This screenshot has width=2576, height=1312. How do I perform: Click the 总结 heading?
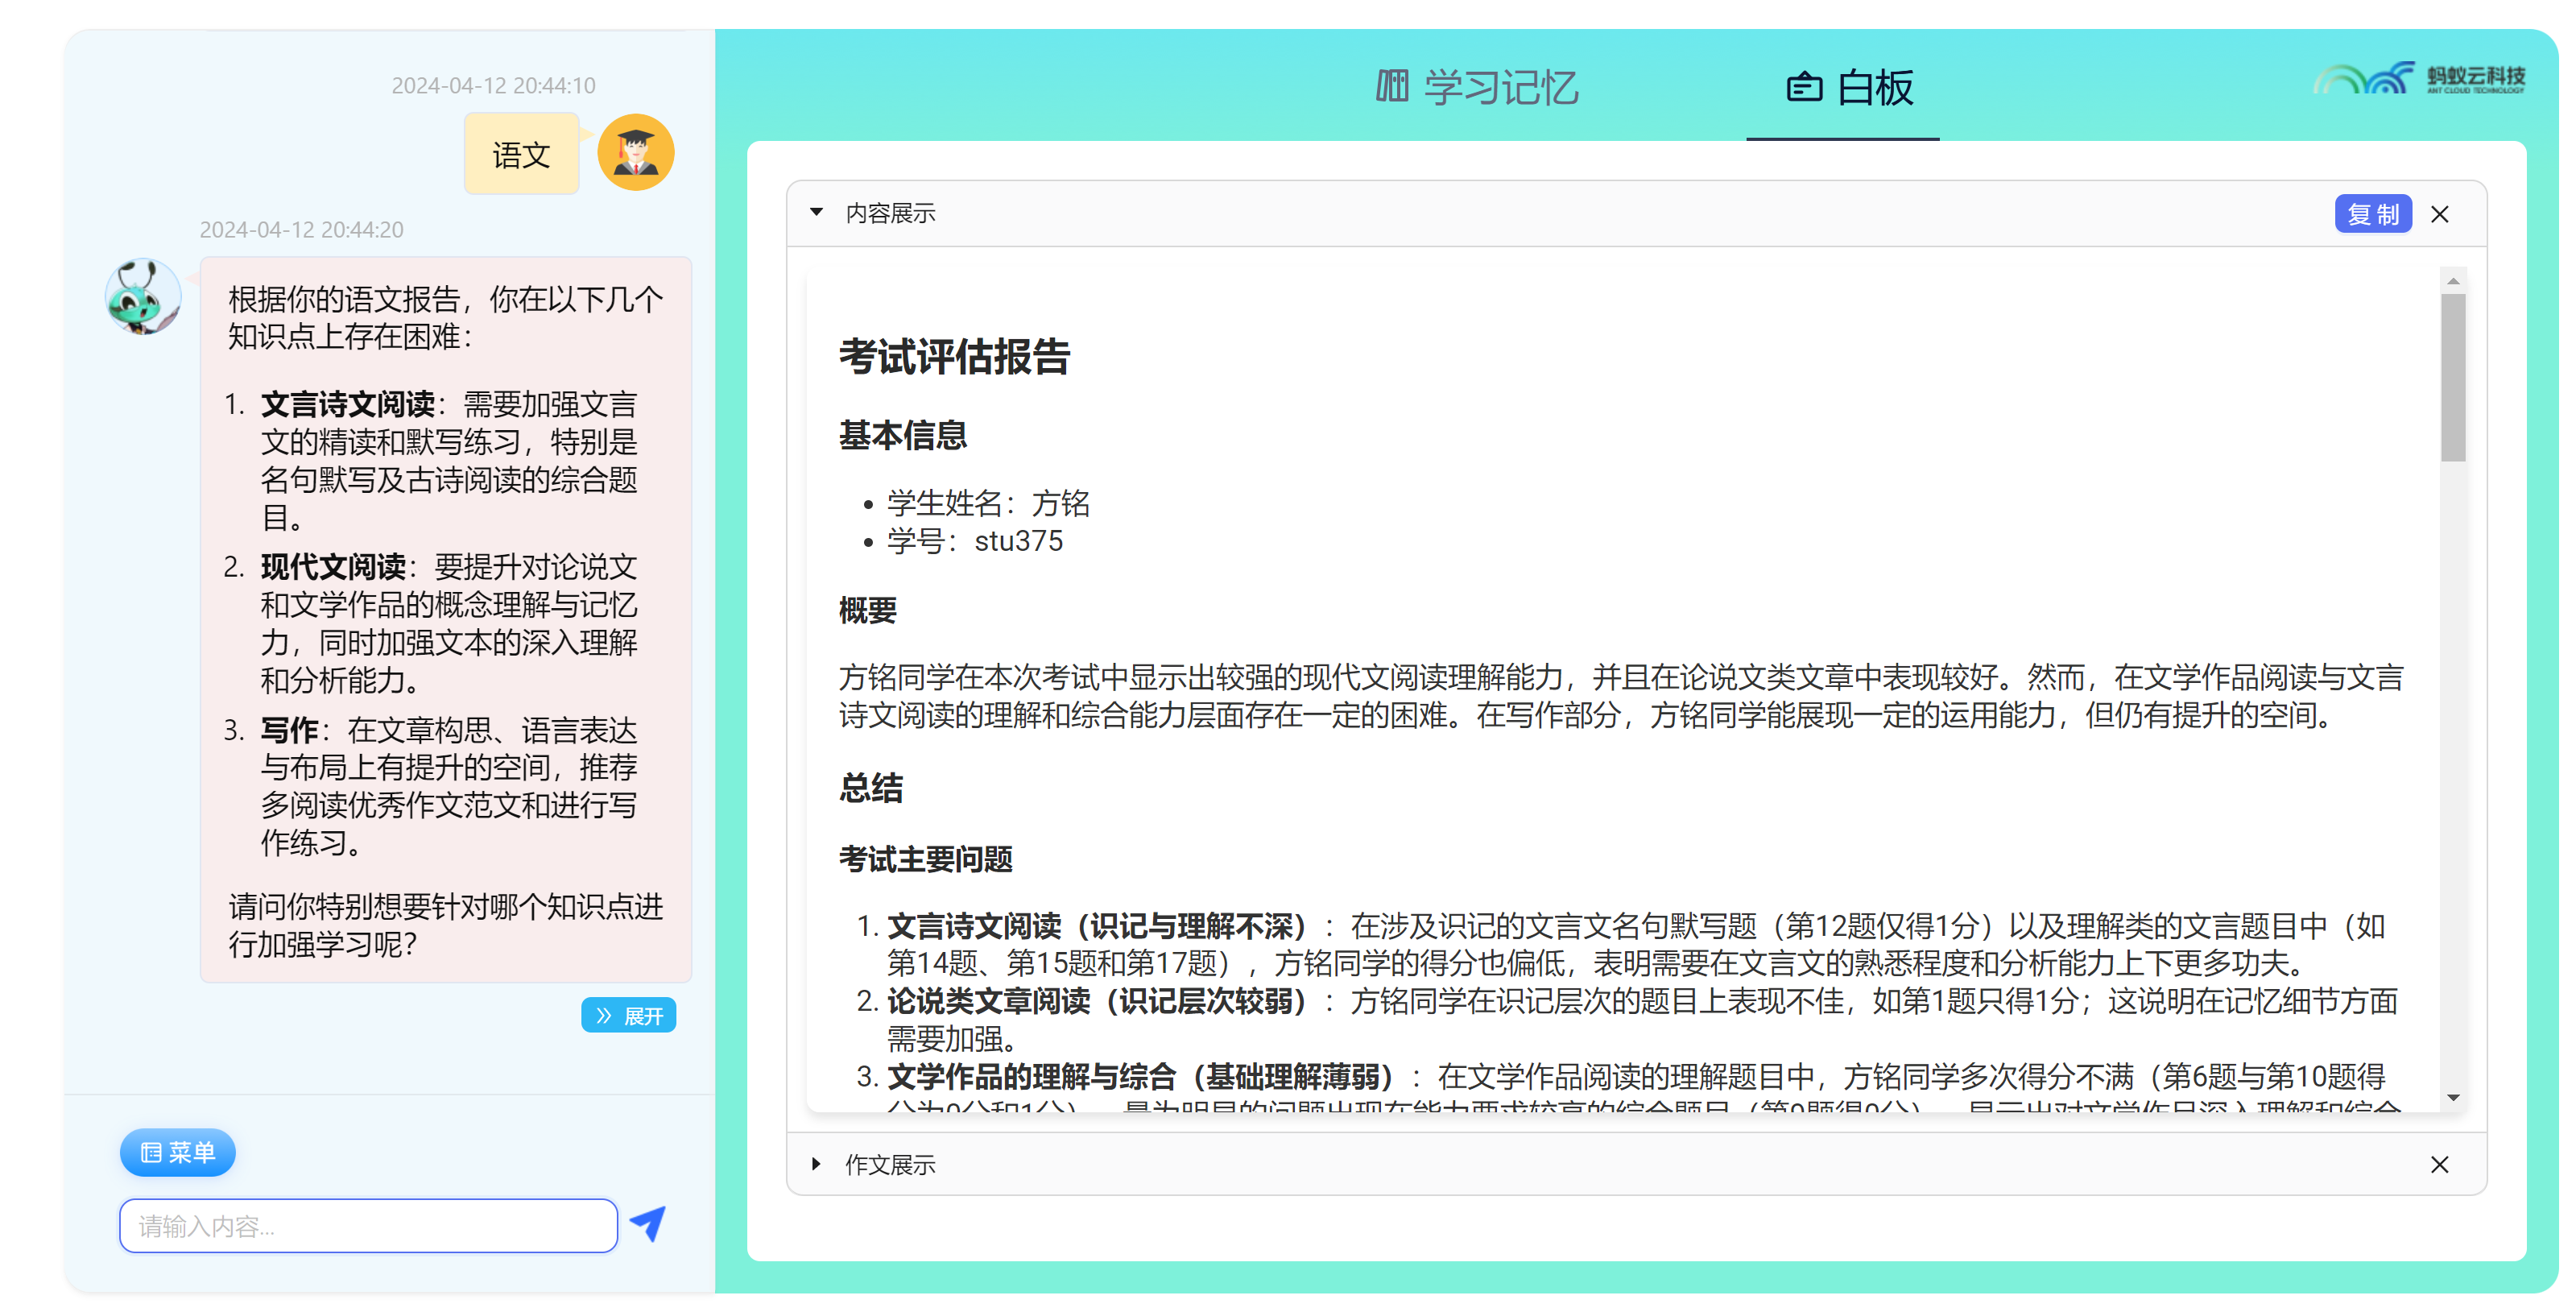coord(870,787)
